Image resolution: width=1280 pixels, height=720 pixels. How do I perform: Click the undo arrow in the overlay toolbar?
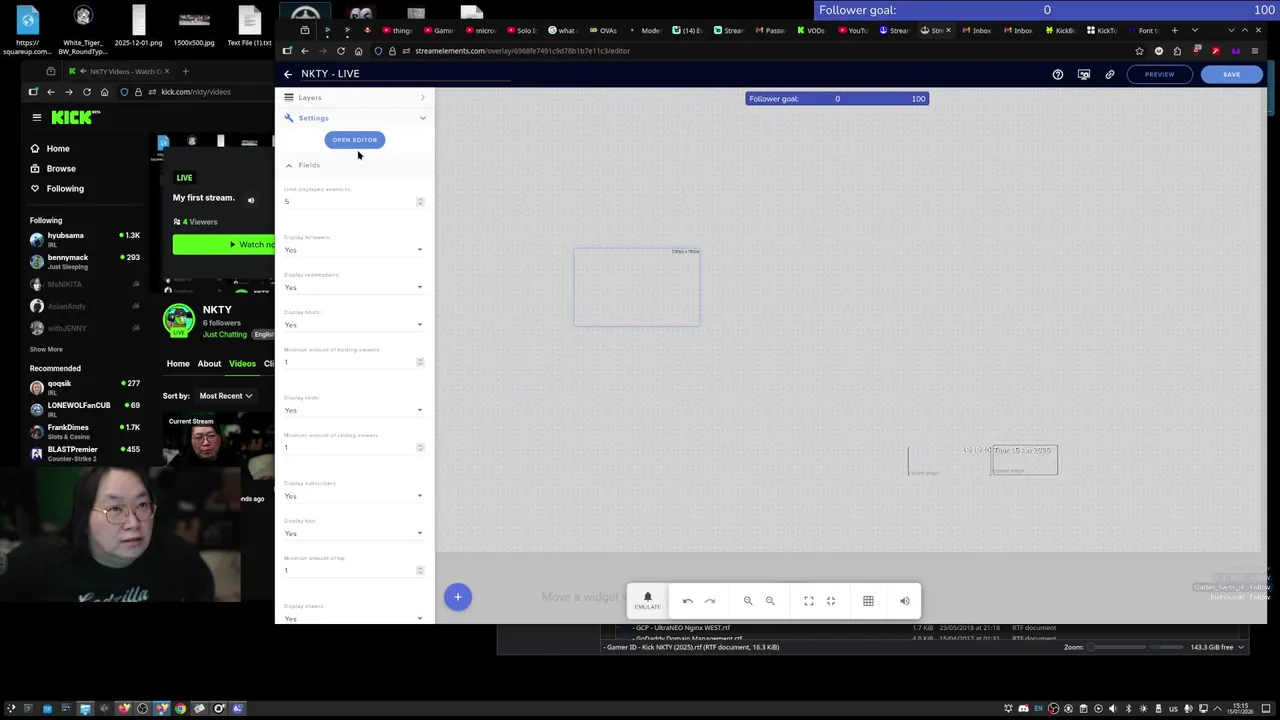pos(688,601)
